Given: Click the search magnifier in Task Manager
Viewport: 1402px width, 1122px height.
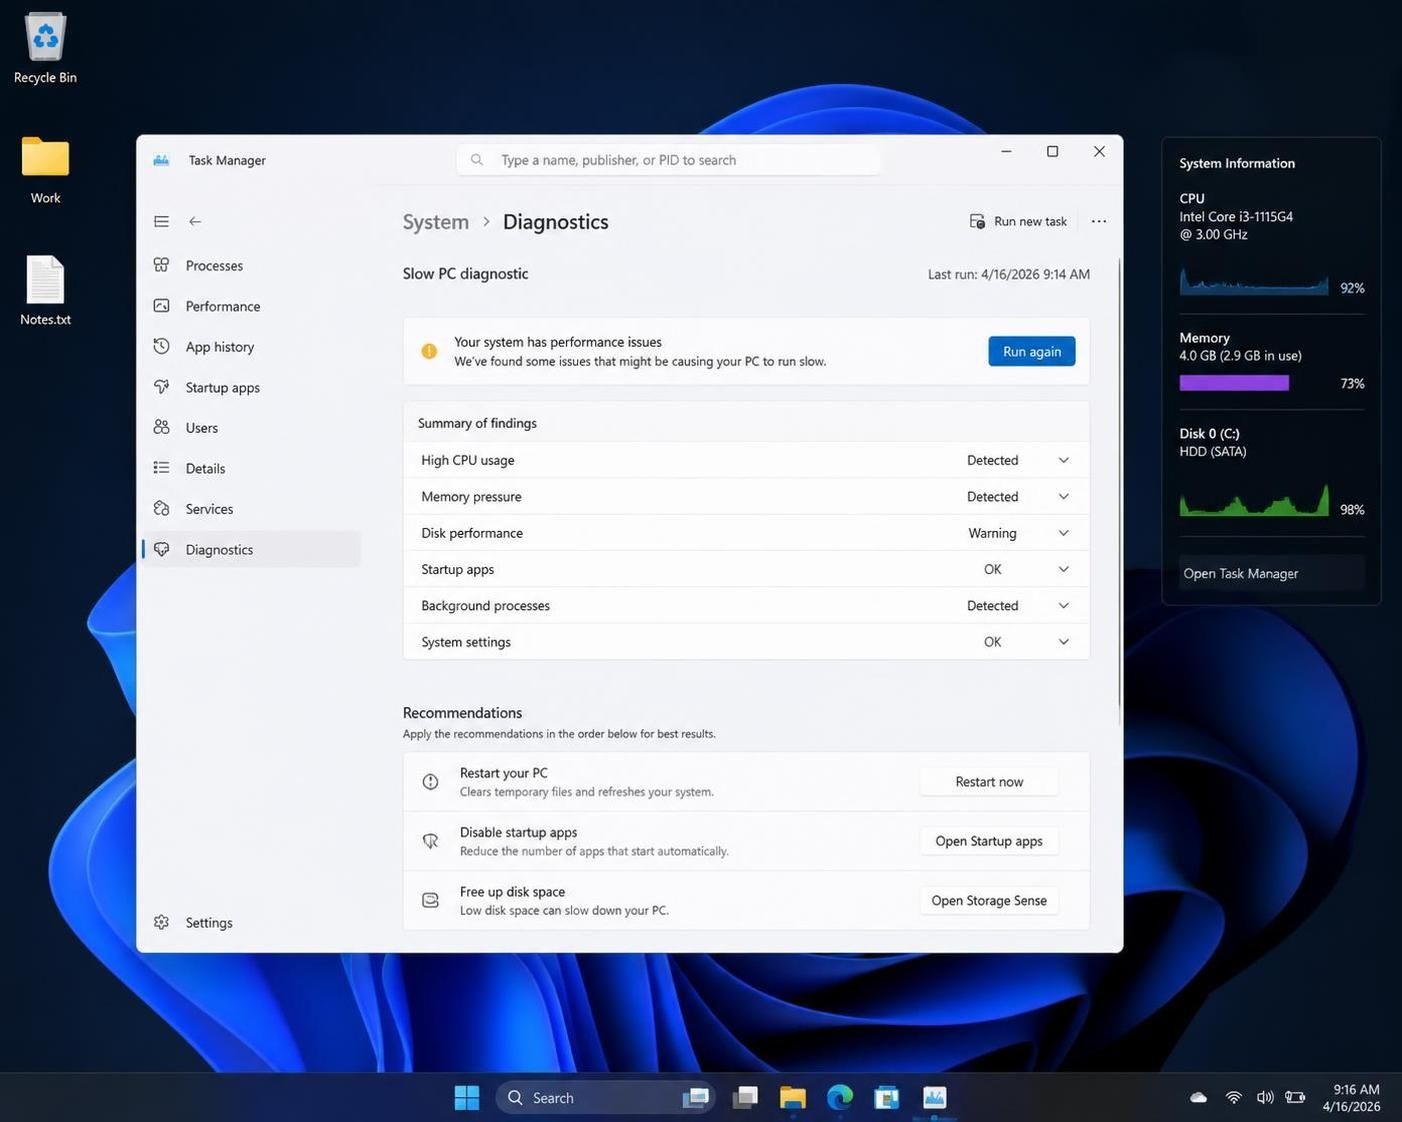Looking at the screenshot, I should tap(477, 160).
